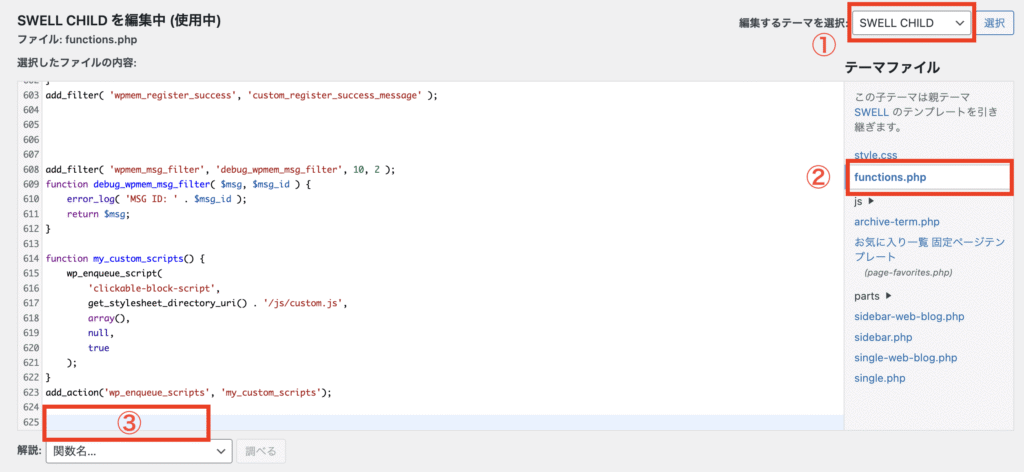
Task: Click function my_custom_scripts line 614
Action: point(125,259)
